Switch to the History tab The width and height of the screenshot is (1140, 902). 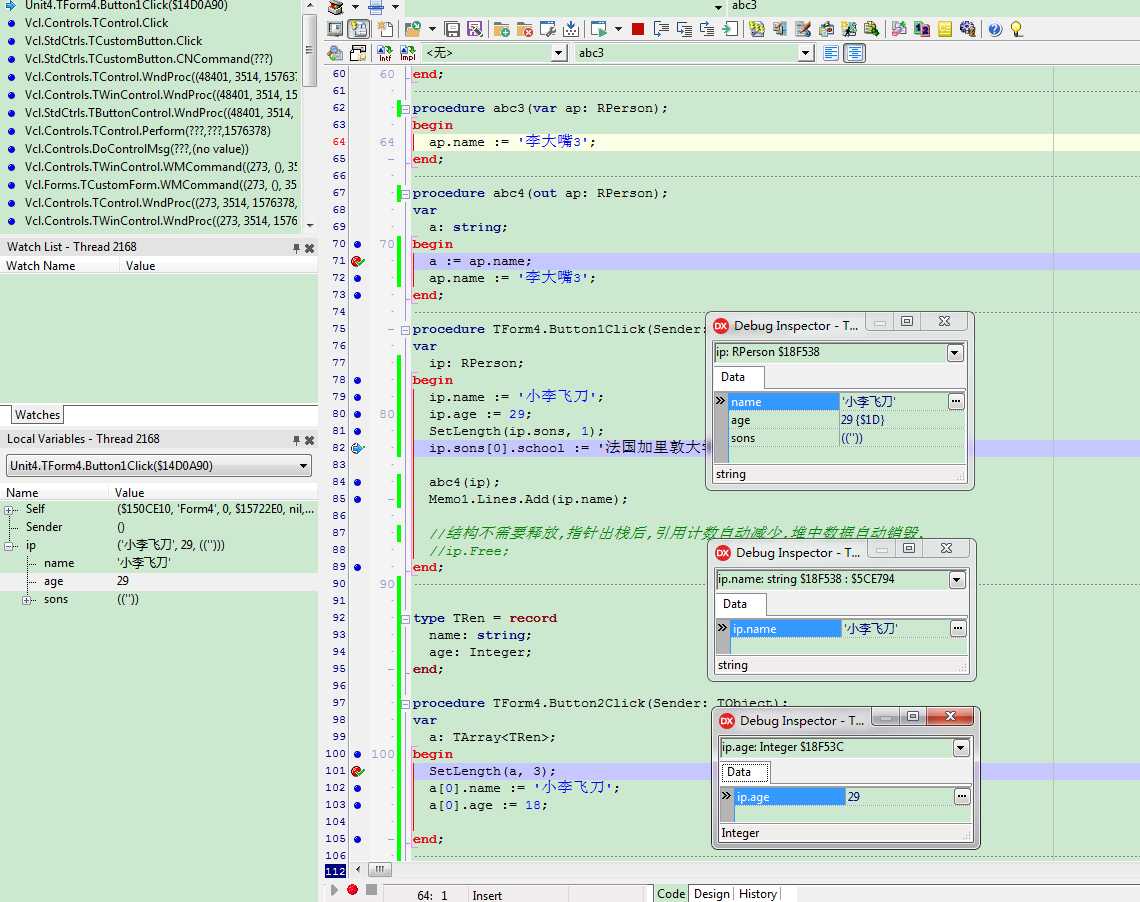point(758,893)
